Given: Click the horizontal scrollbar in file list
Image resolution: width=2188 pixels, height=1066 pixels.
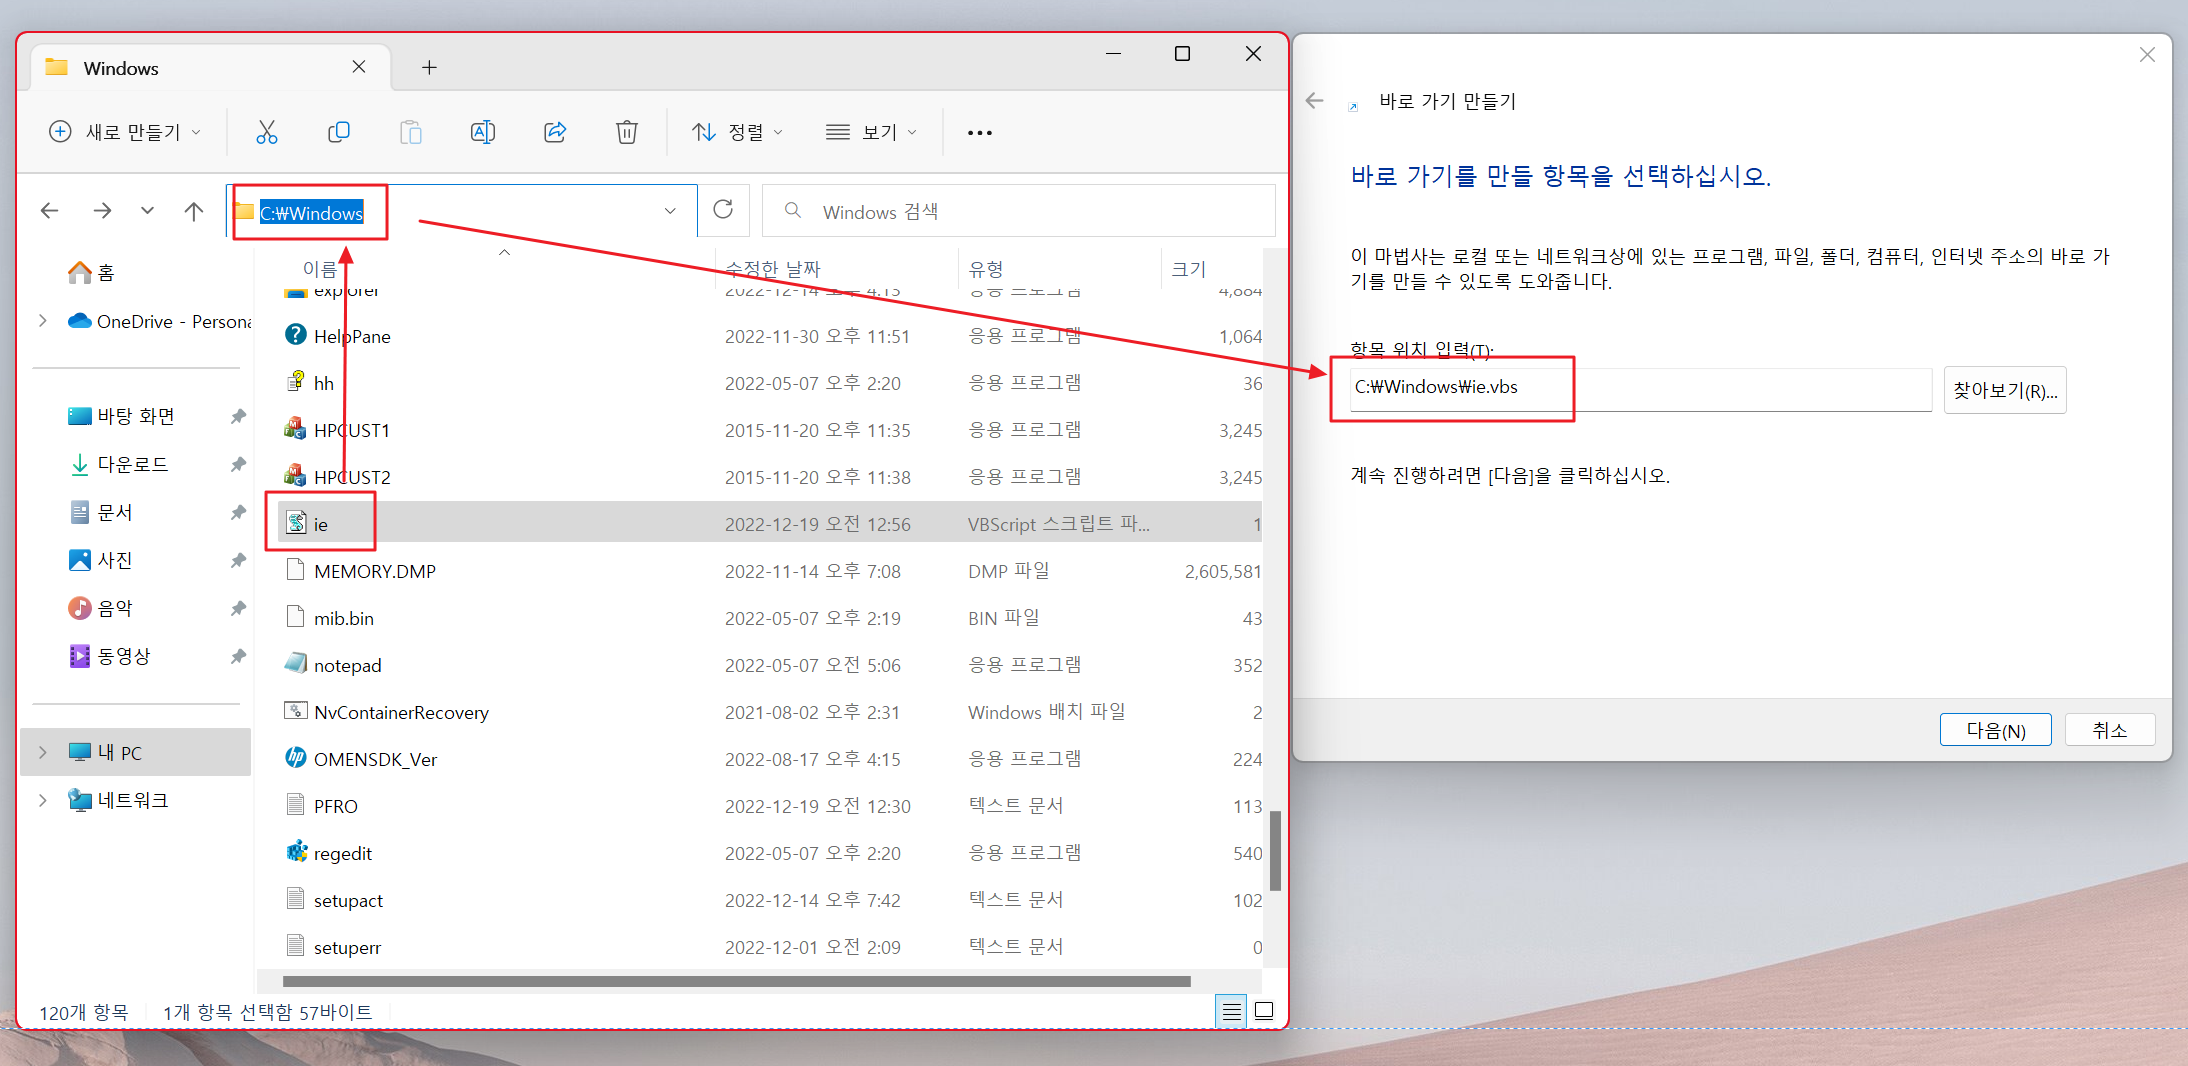Looking at the screenshot, I should 736,981.
